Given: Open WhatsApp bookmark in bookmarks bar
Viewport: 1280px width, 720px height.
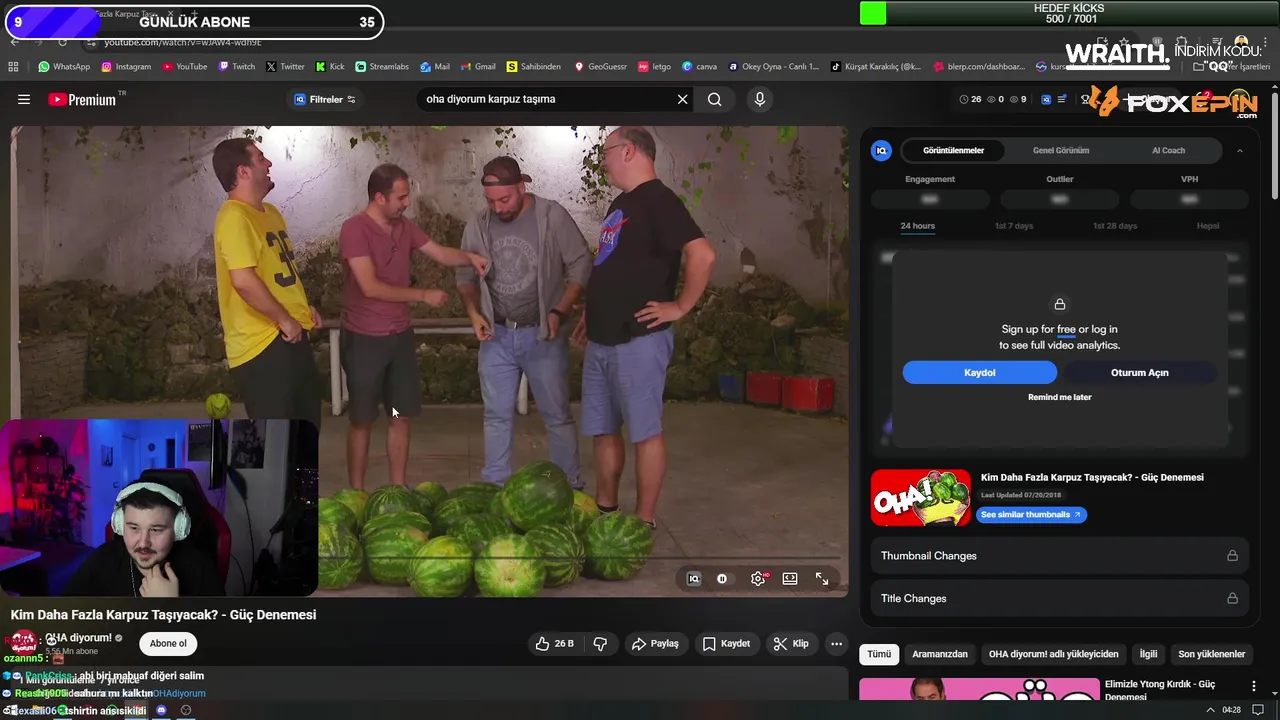Looking at the screenshot, I should tap(64, 67).
